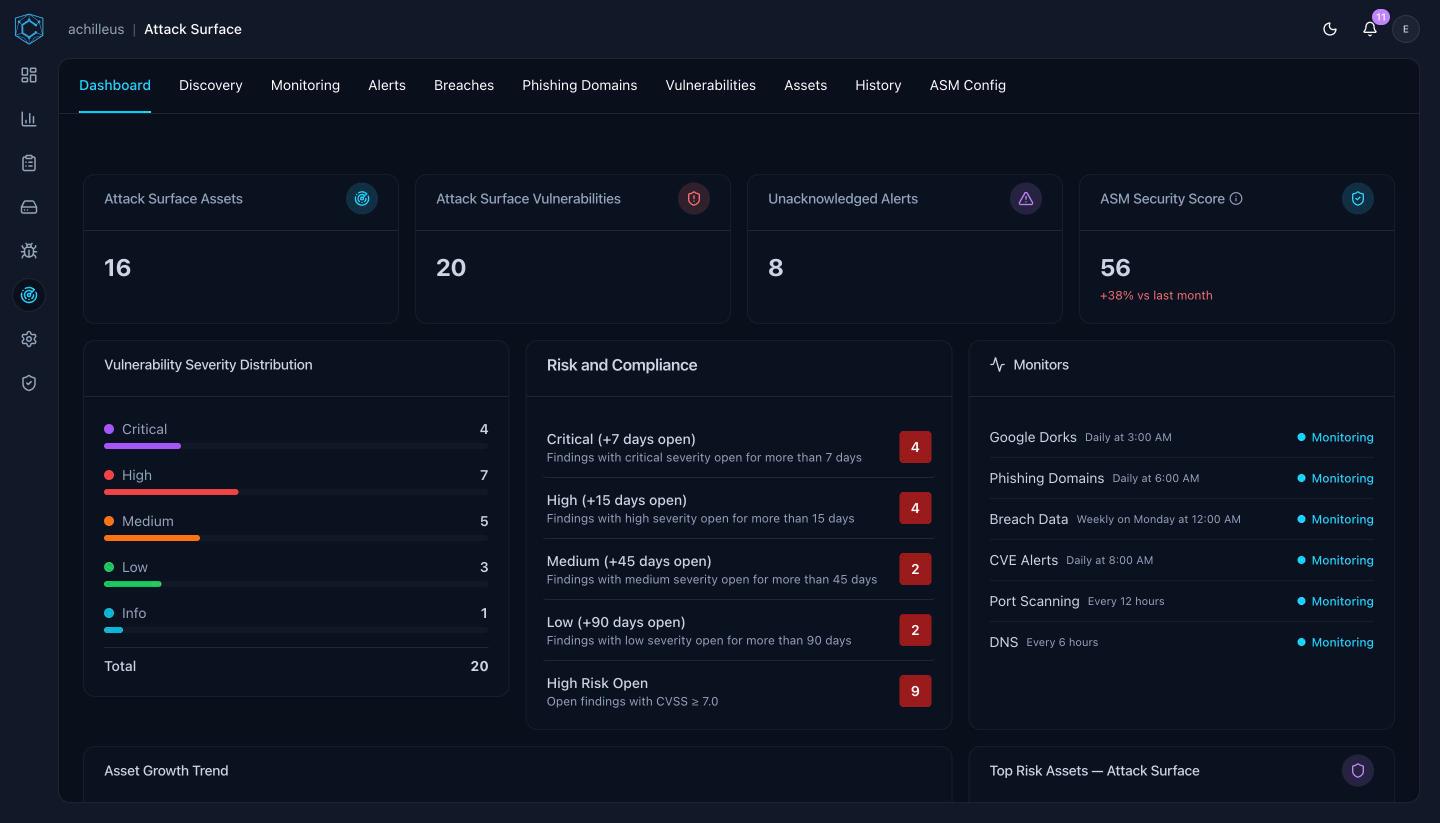Click Monitoring status for DNS
The image size is (1440, 823).
coord(1336,642)
